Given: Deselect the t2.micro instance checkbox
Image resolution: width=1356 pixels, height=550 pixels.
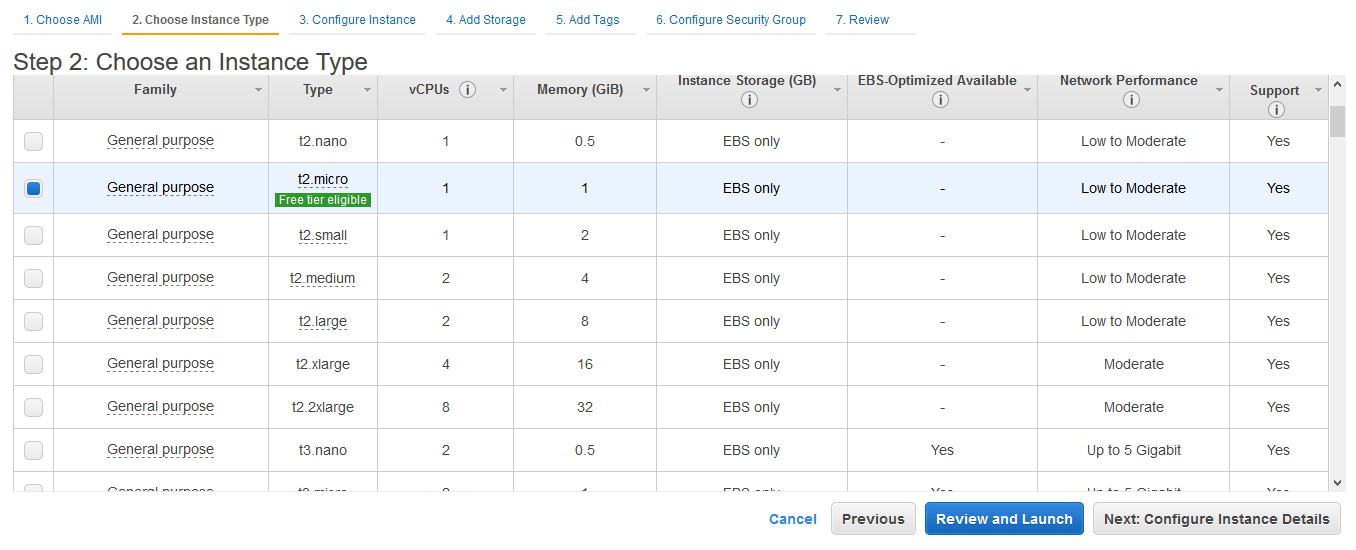Looking at the screenshot, I should pos(34,188).
